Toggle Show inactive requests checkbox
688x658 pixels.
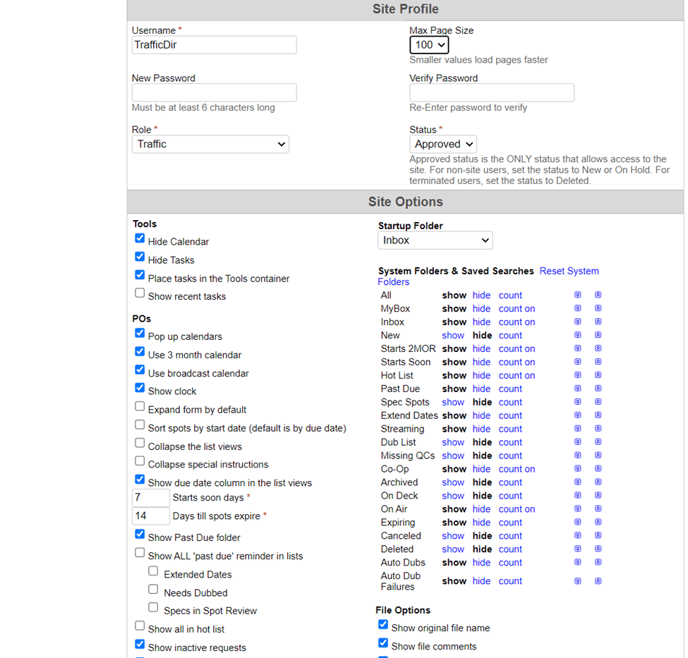140,644
